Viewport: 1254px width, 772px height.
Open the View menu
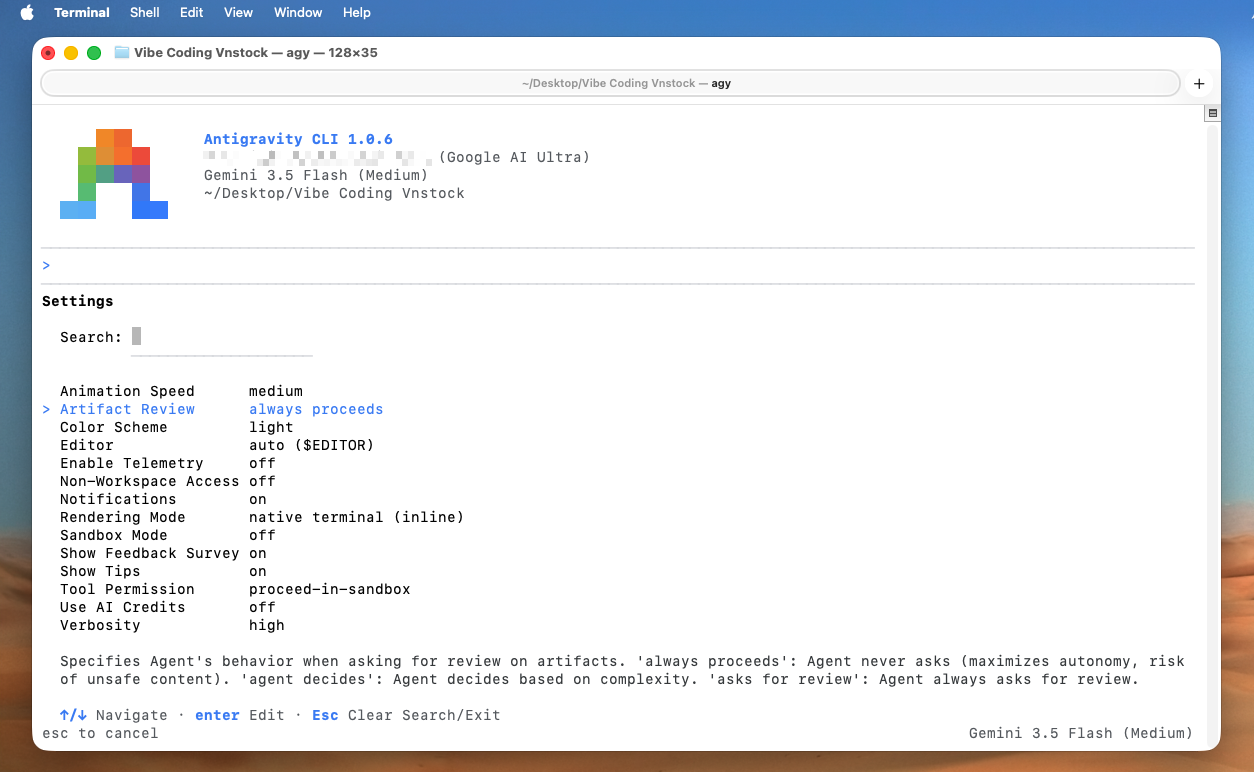pos(238,12)
